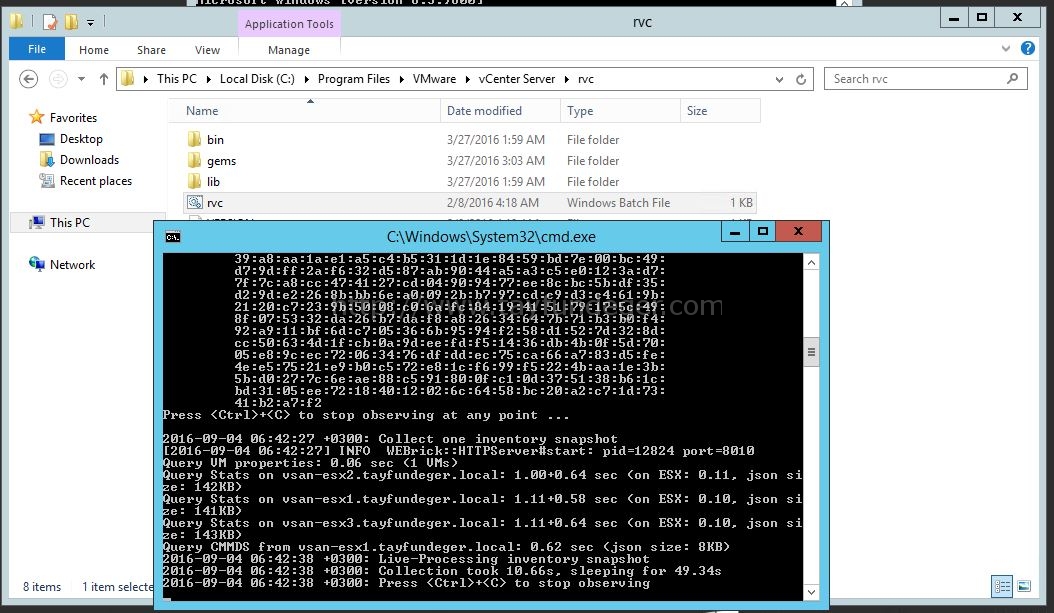
Task: Click the Forward navigation arrow
Action: [58, 79]
